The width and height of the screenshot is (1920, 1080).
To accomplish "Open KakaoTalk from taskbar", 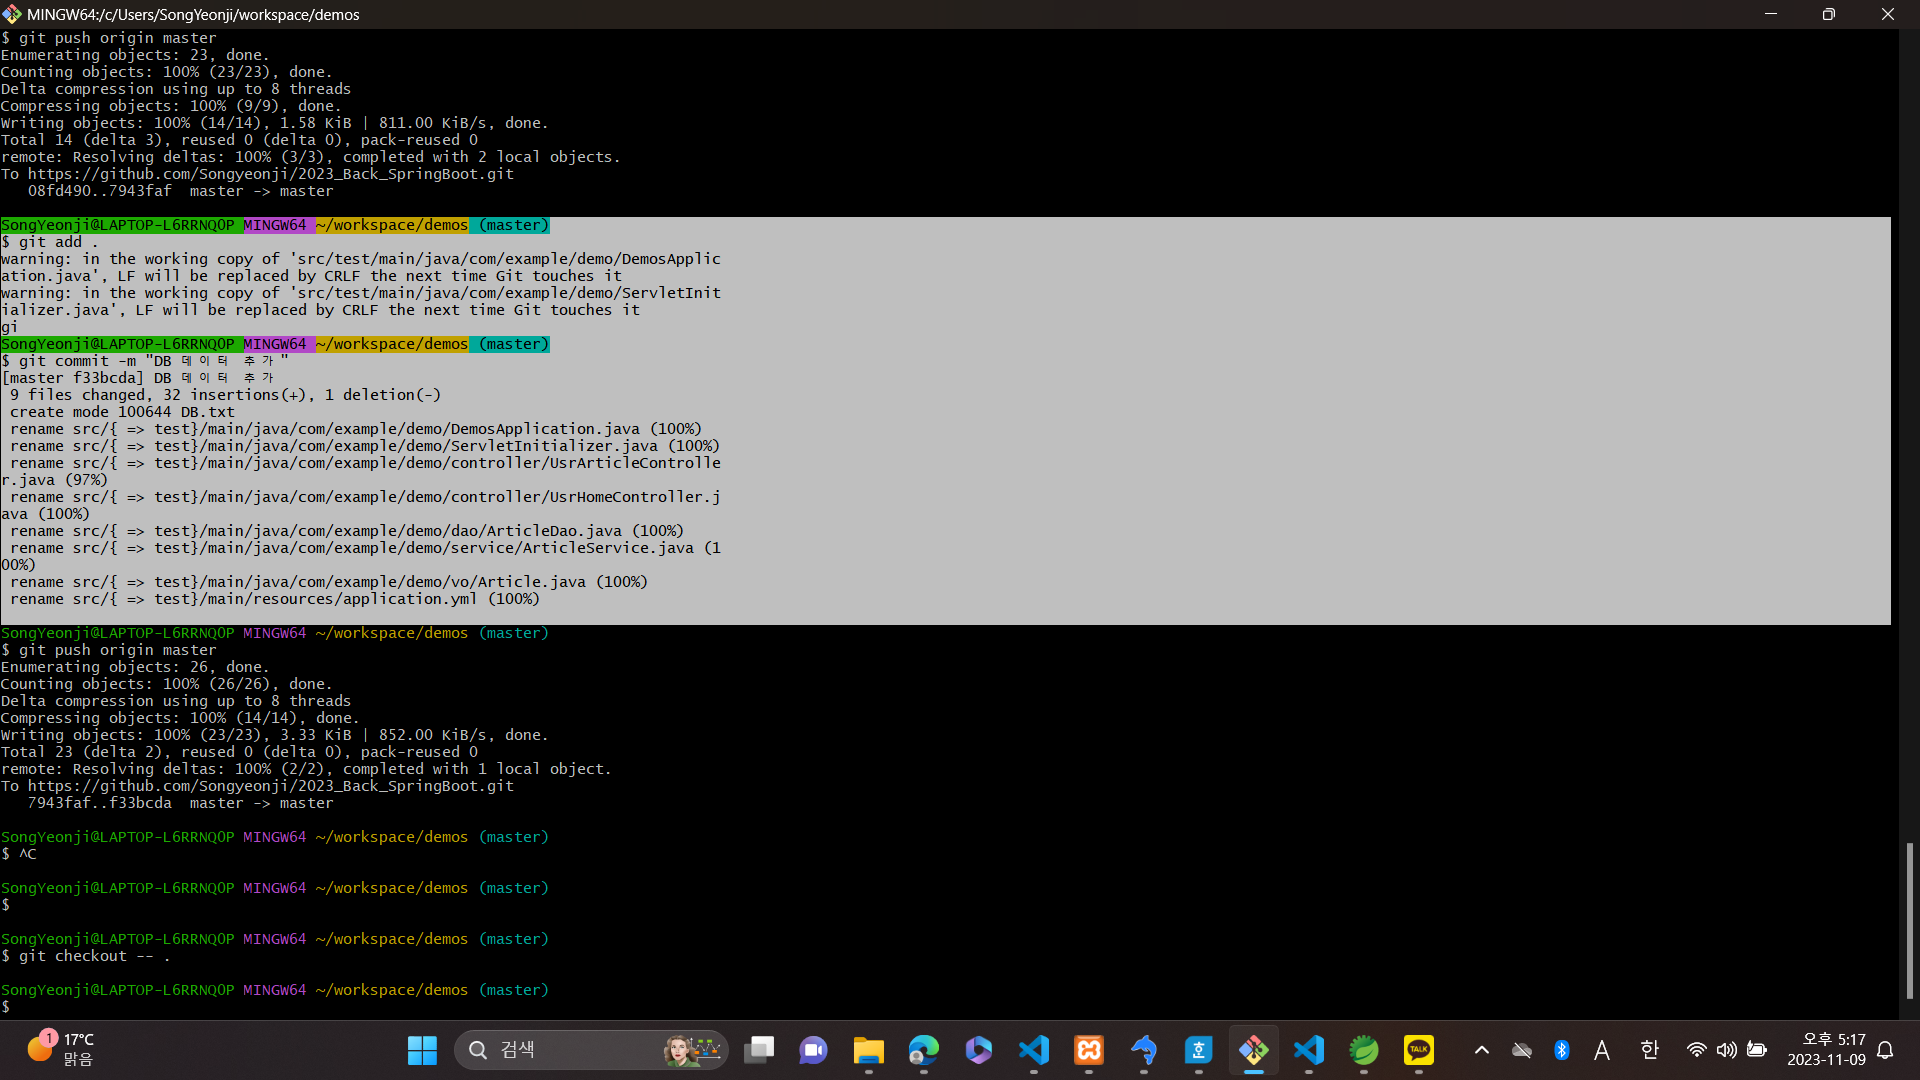I will pos(1418,1050).
